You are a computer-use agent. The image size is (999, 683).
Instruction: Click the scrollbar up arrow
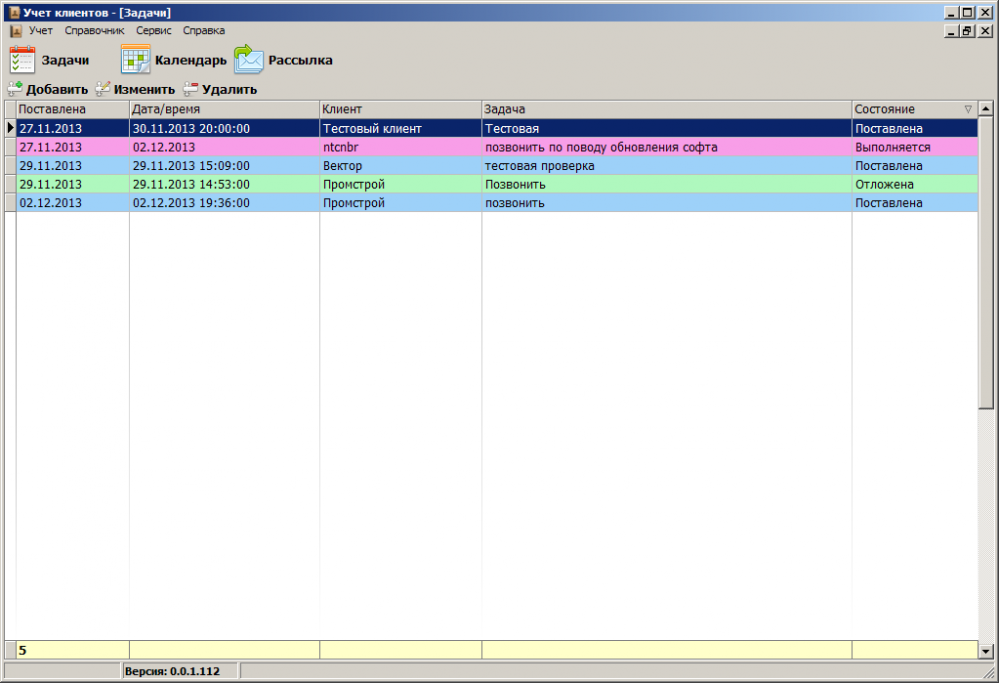click(x=986, y=108)
